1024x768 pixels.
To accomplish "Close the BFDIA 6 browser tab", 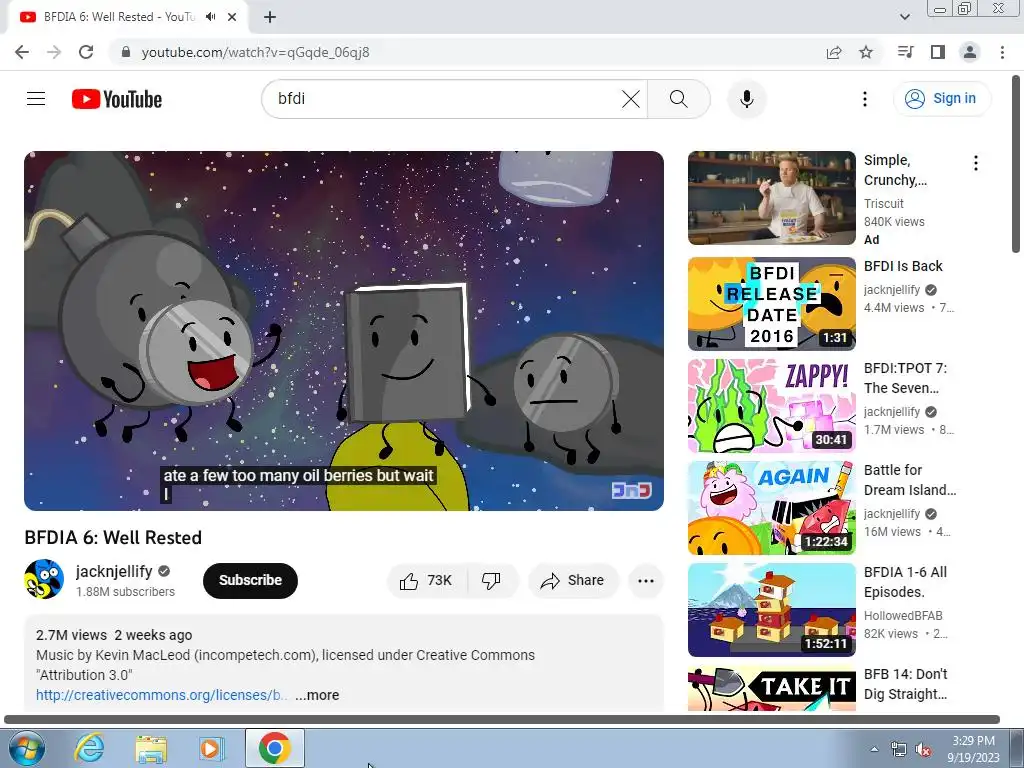I will 232,17.
